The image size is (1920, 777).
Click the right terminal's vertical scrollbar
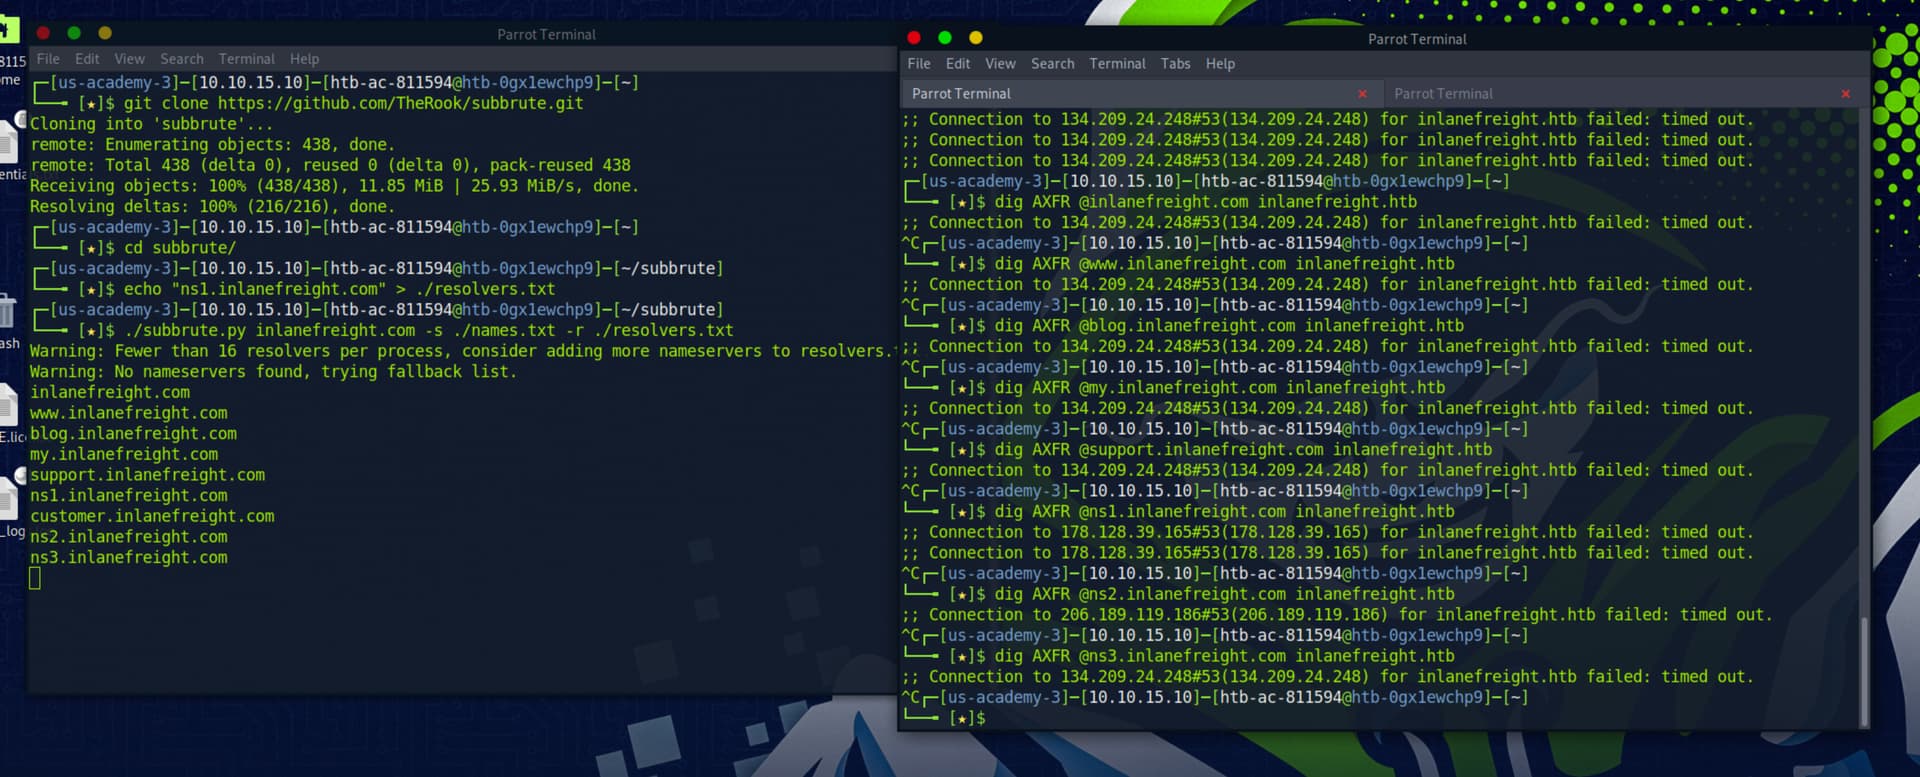(x=1863, y=670)
